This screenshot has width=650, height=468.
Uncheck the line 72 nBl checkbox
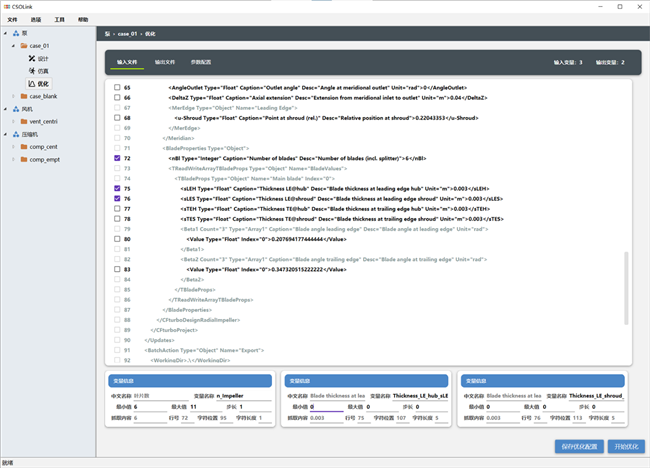pos(115,158)
